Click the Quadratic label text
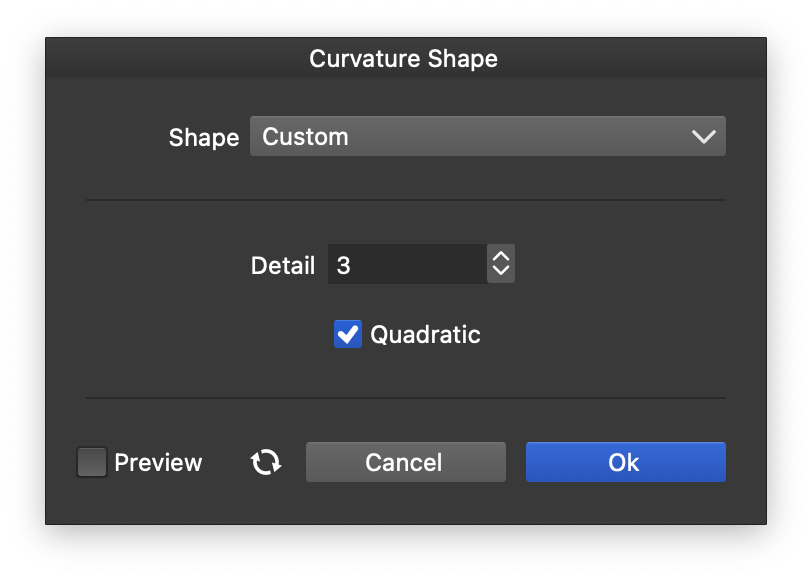Image resolution: width=812 pixels, height=578 pixels. (425, 335)
